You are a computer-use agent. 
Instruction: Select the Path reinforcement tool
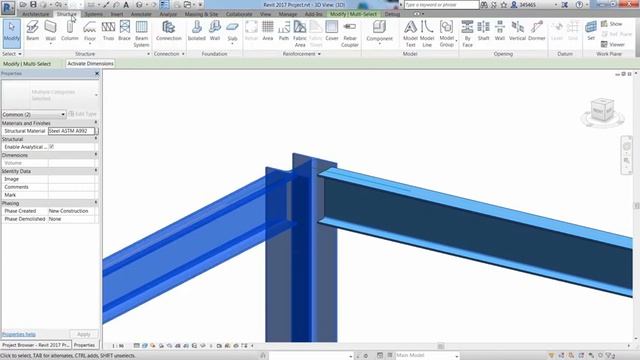[284, 31]
